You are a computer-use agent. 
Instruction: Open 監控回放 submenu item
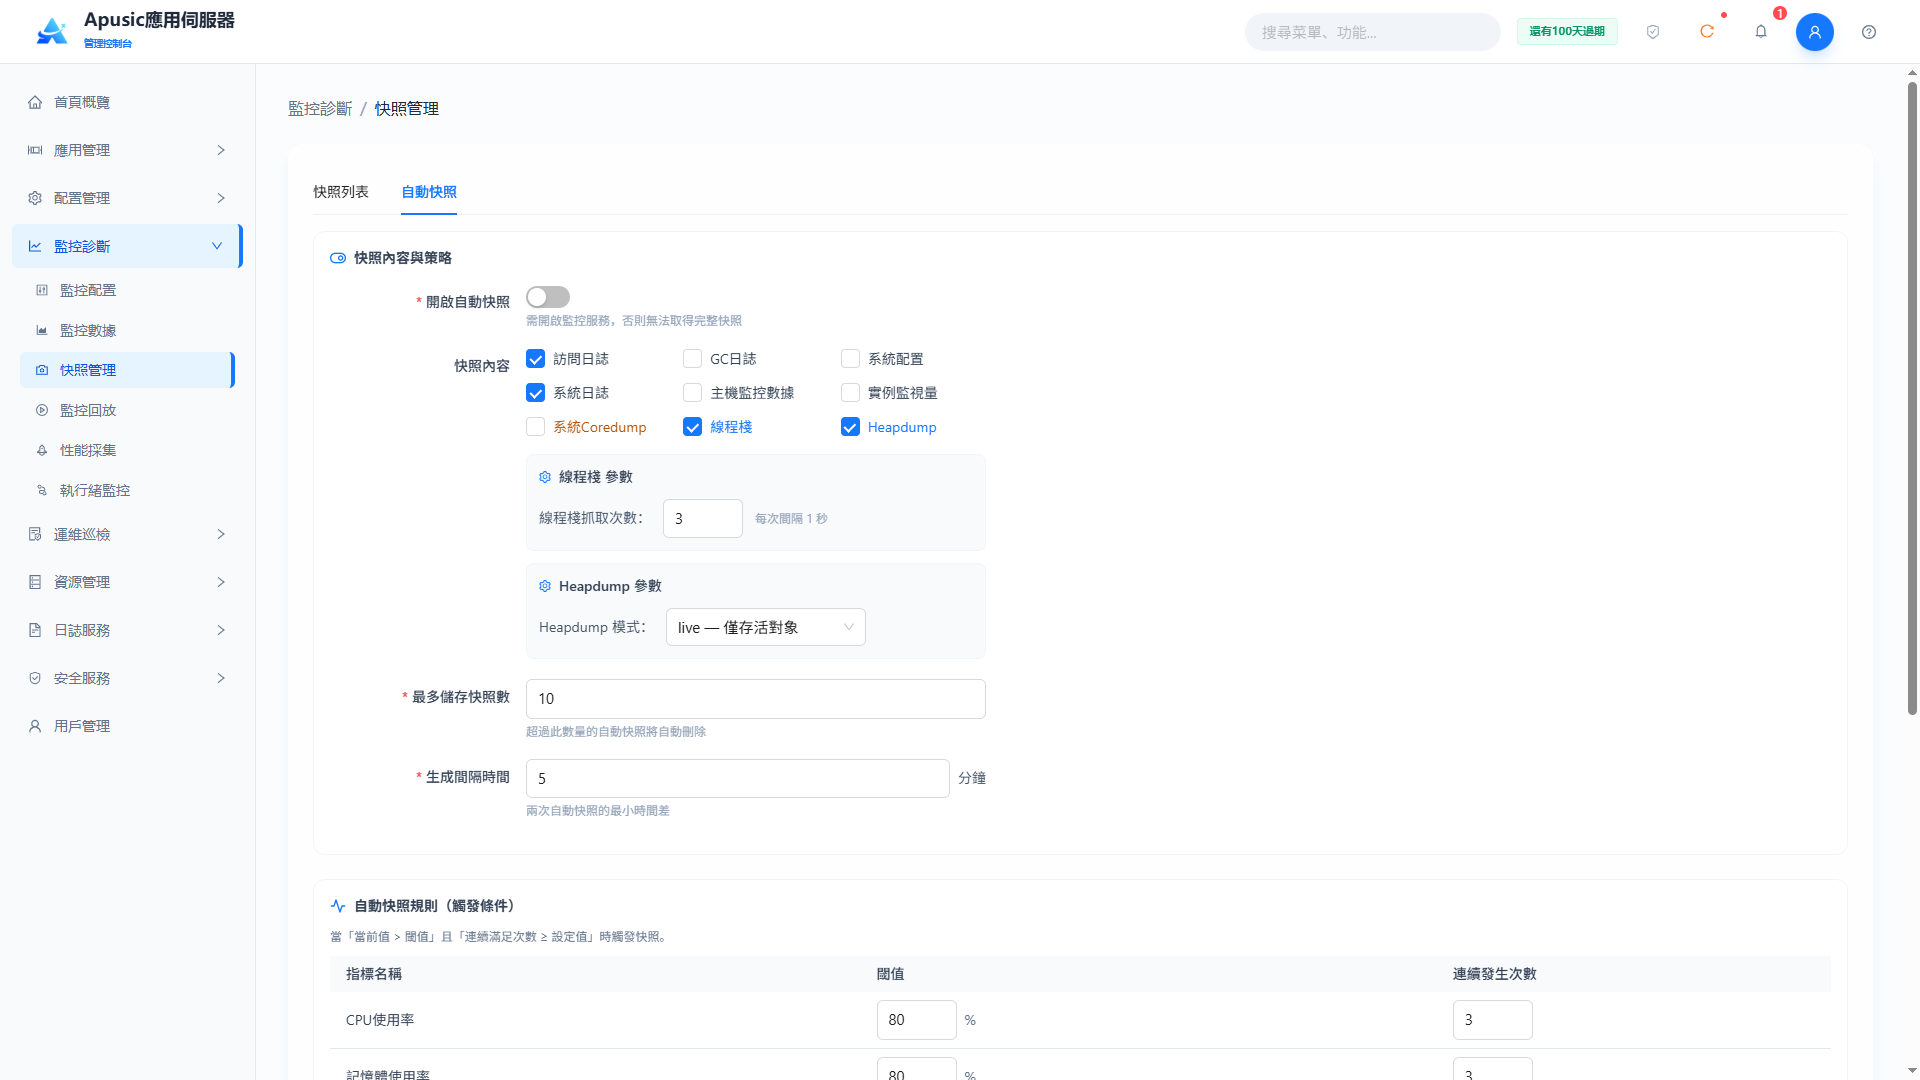point(128,410)
